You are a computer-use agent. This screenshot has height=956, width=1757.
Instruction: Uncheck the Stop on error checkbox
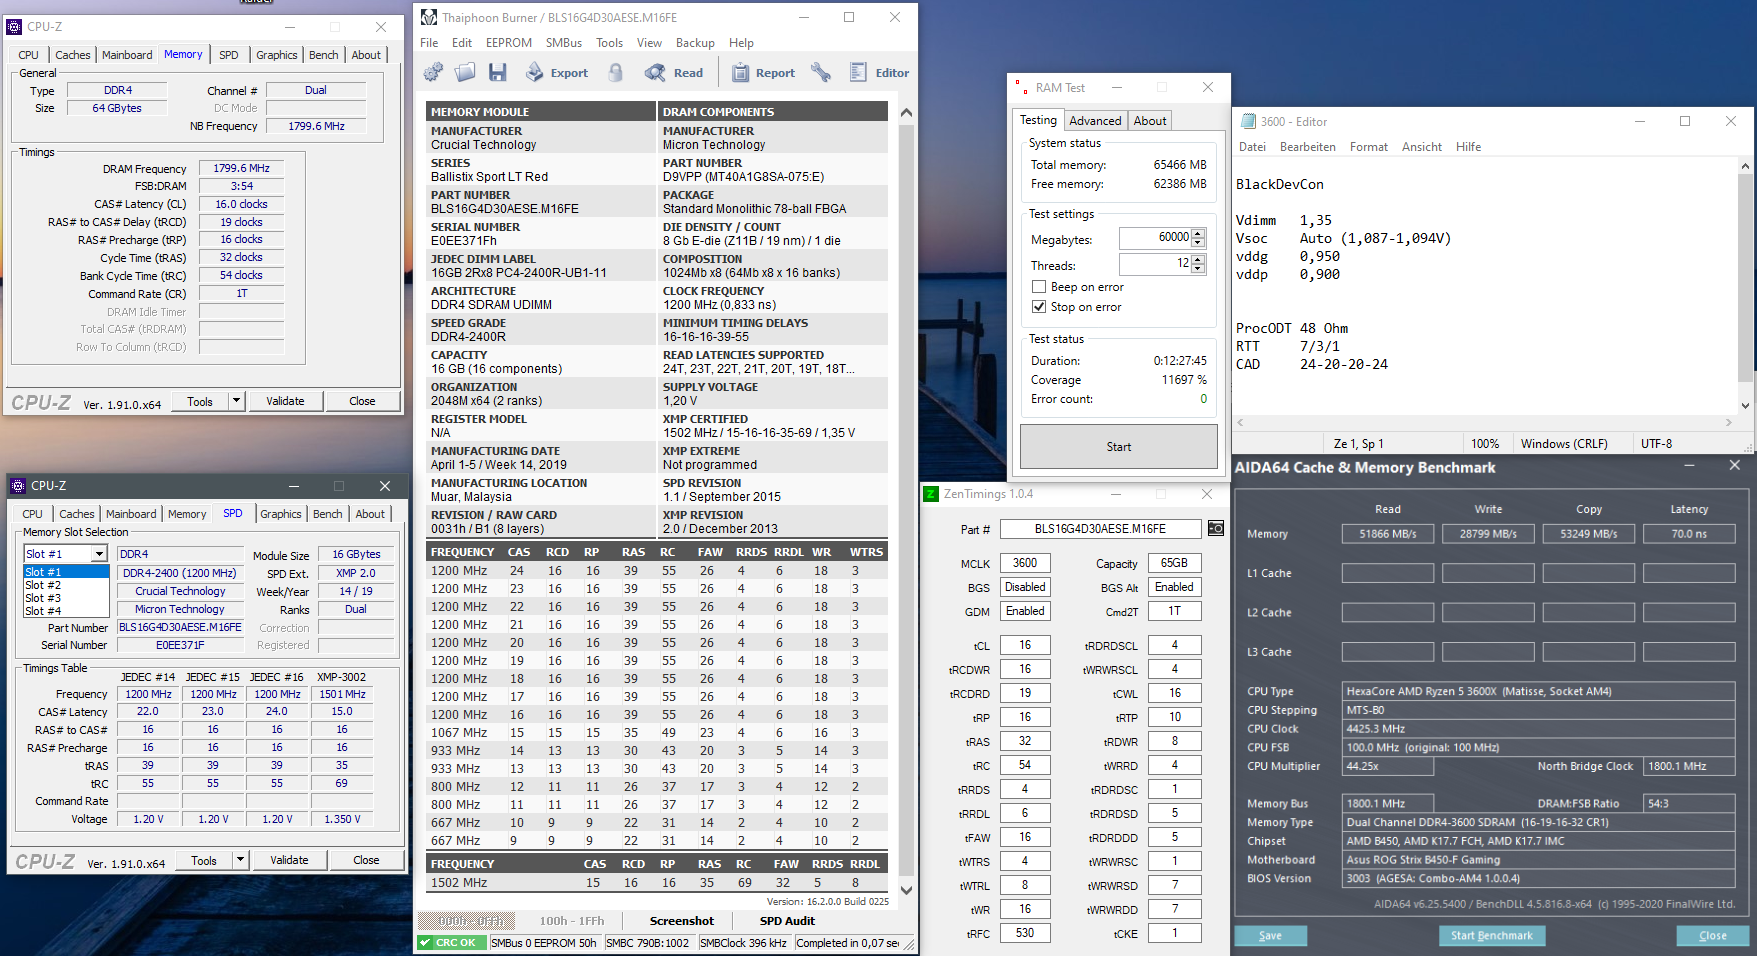[x=1039, y=307]
